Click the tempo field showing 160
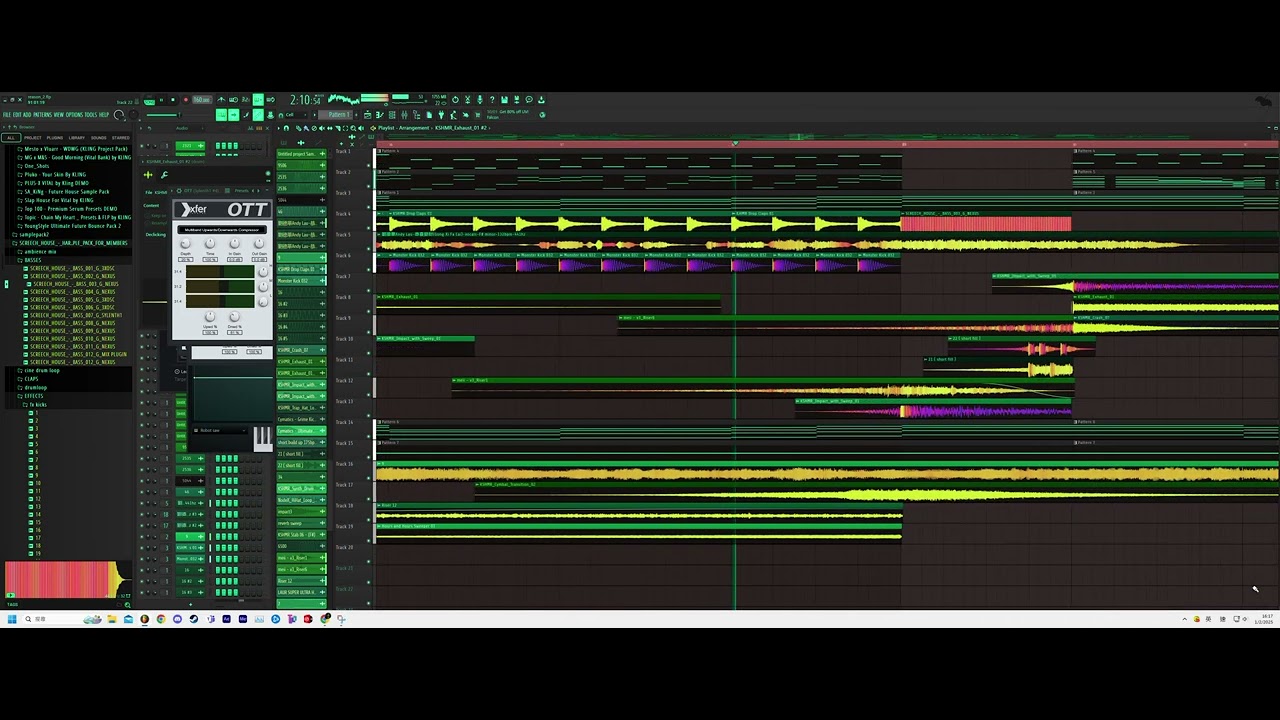Viewport: 1280px width, 720px height. coord(201,100)
